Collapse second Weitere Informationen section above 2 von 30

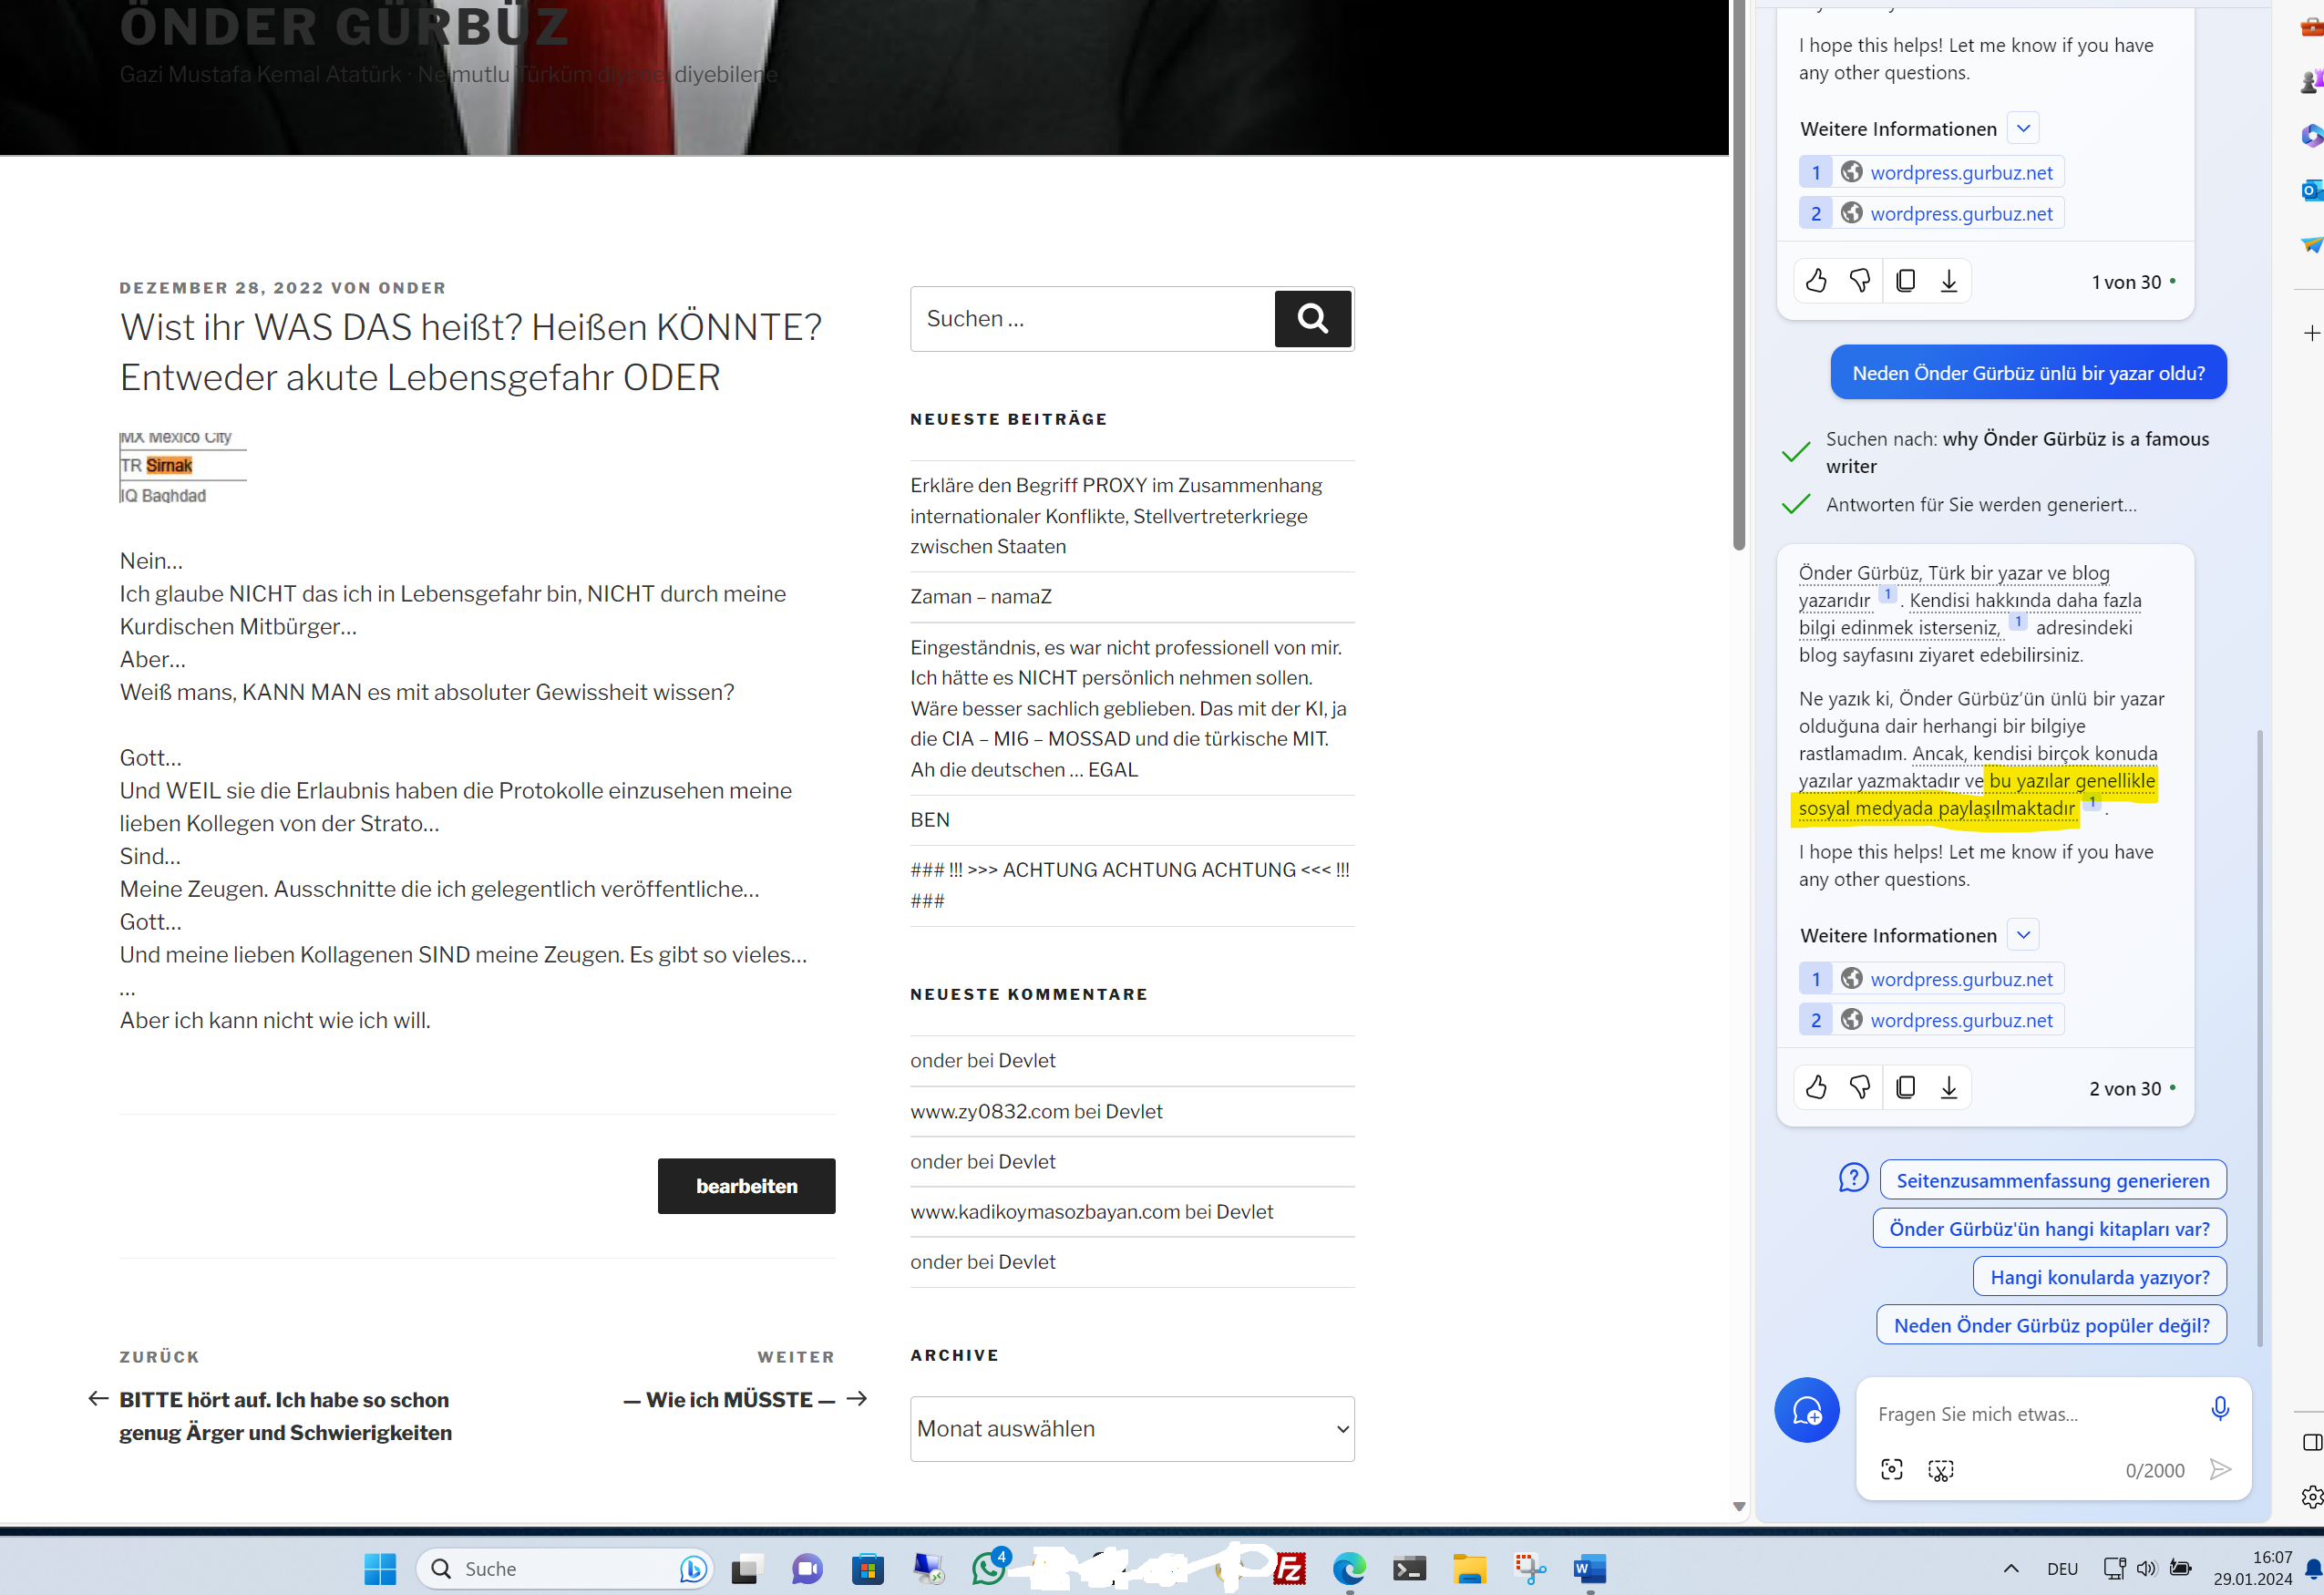pyautogui.click(x=2023, y=935)
